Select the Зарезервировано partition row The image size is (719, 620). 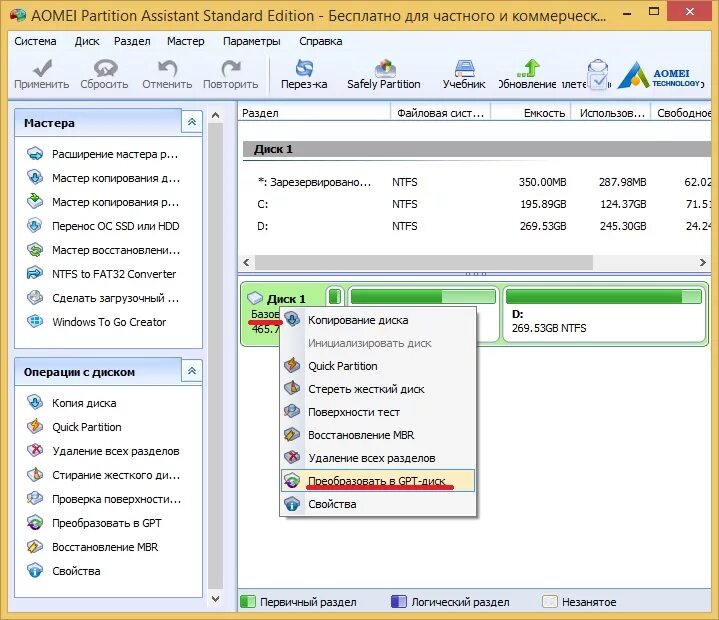[x=477, y=182]
